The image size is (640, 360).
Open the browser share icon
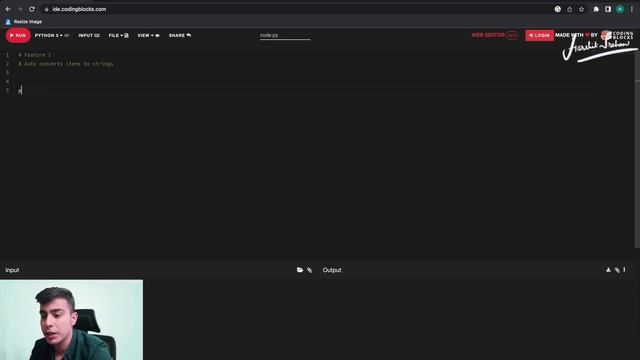569,9
